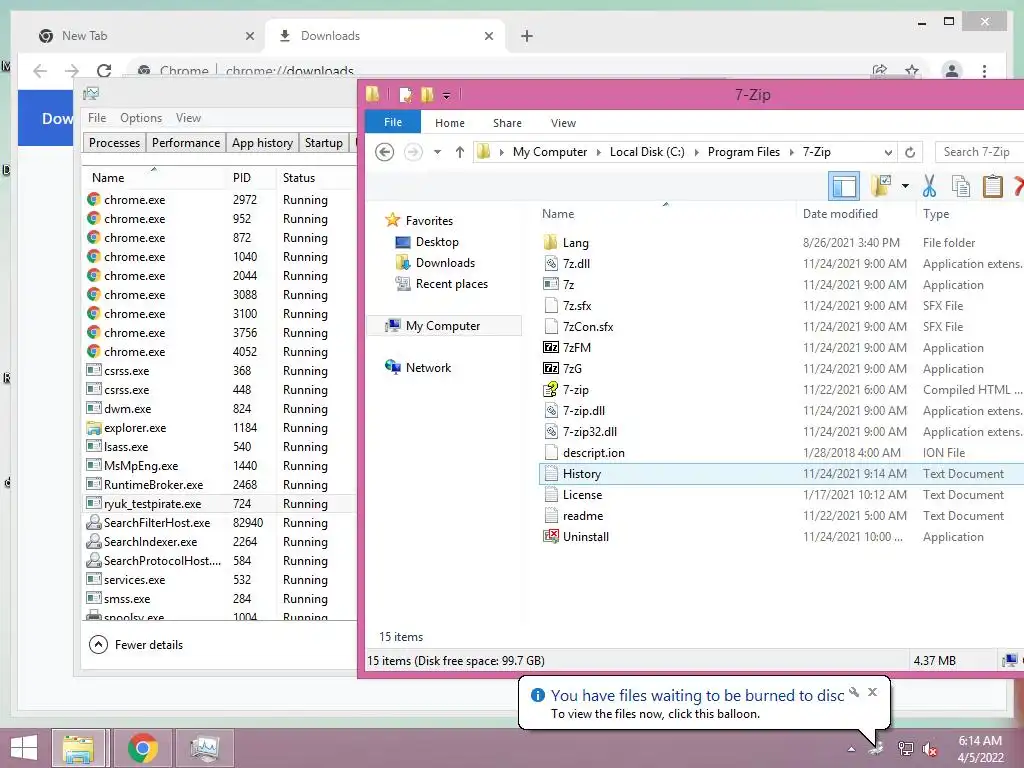Screen dimensions: 1024x768
Task: Open Task Manager Options menu
Action: pyautogui.click(x=141, y=118)
